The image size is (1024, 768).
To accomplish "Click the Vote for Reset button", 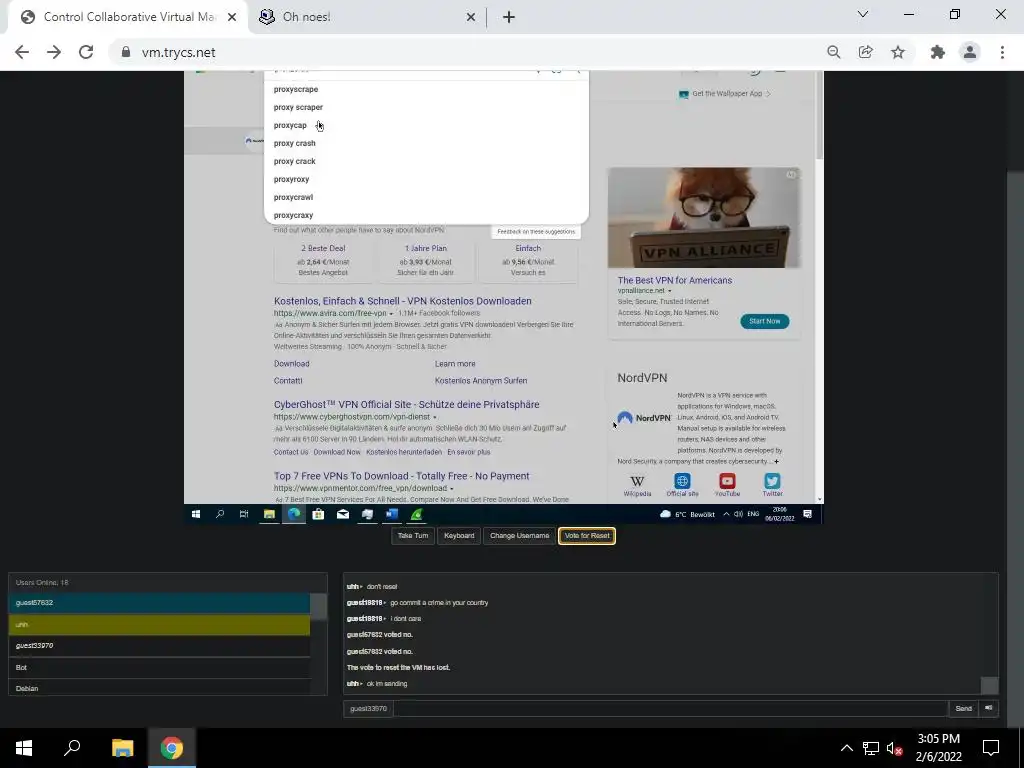I will (x=586, y=536).
